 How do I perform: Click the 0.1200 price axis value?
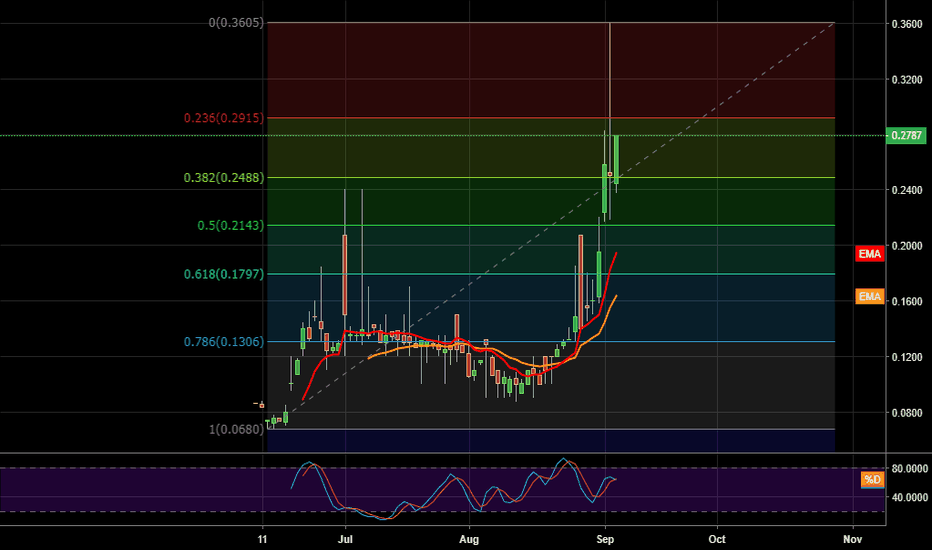907,357
